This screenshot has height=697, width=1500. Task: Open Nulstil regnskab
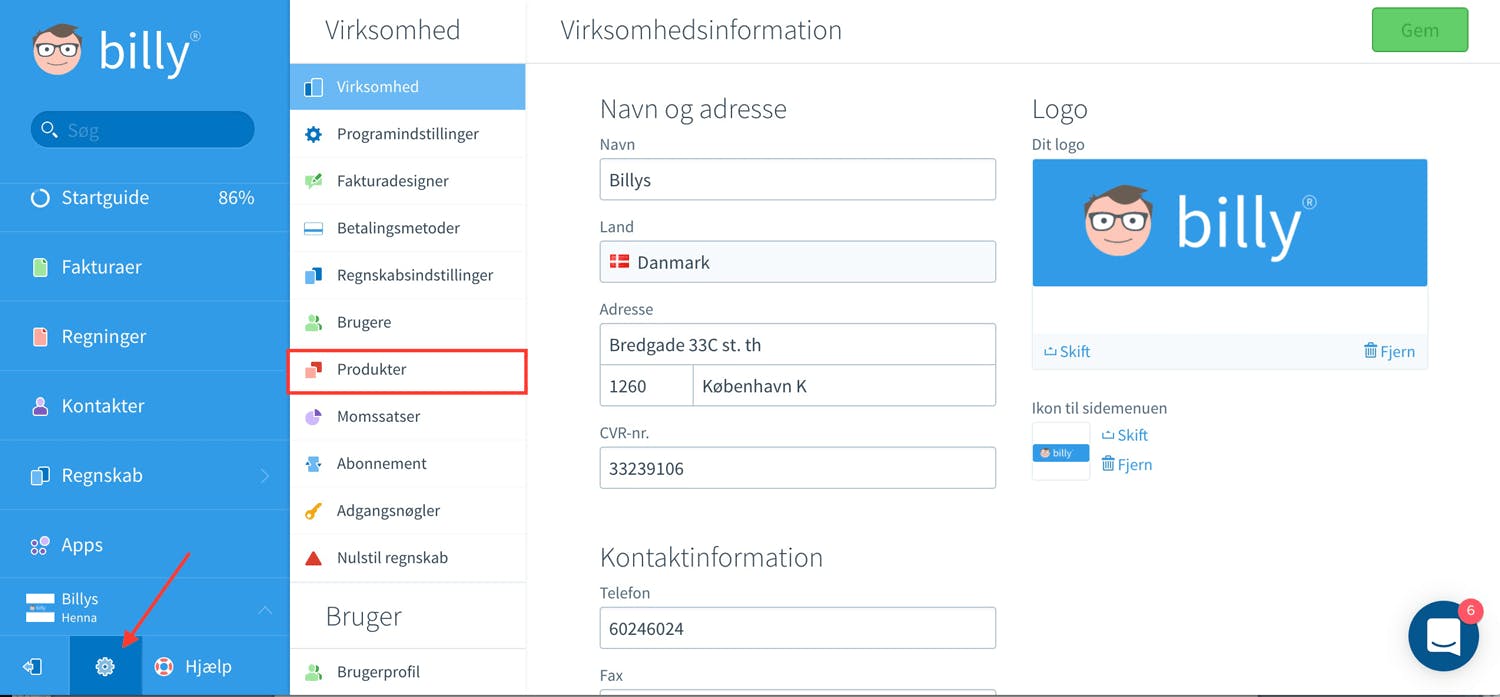pos(408,558)
